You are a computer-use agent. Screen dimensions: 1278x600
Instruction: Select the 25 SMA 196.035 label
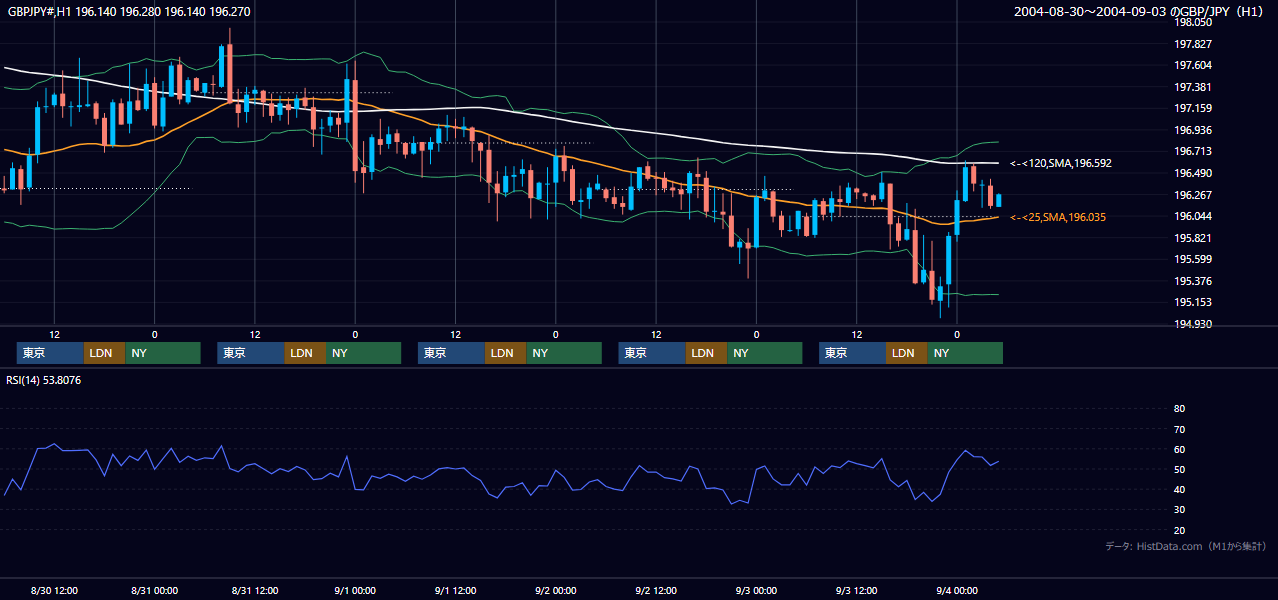click(1058, 217)
